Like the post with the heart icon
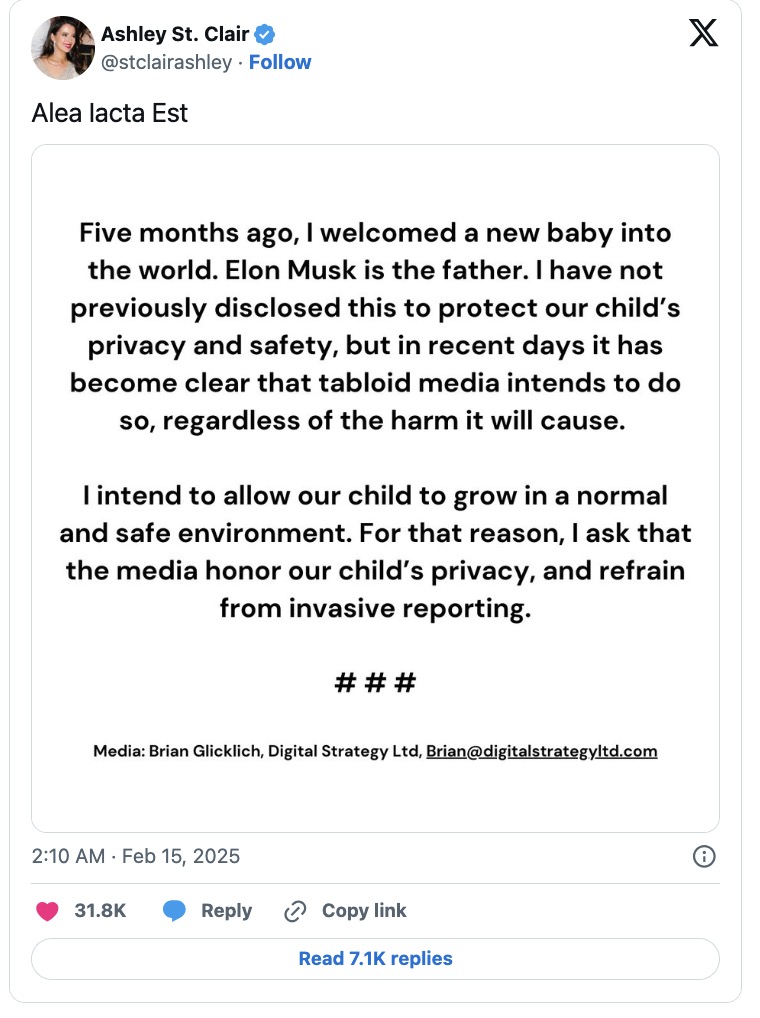The width and height of the screenshot is (760, 1018). coord(47,911)
